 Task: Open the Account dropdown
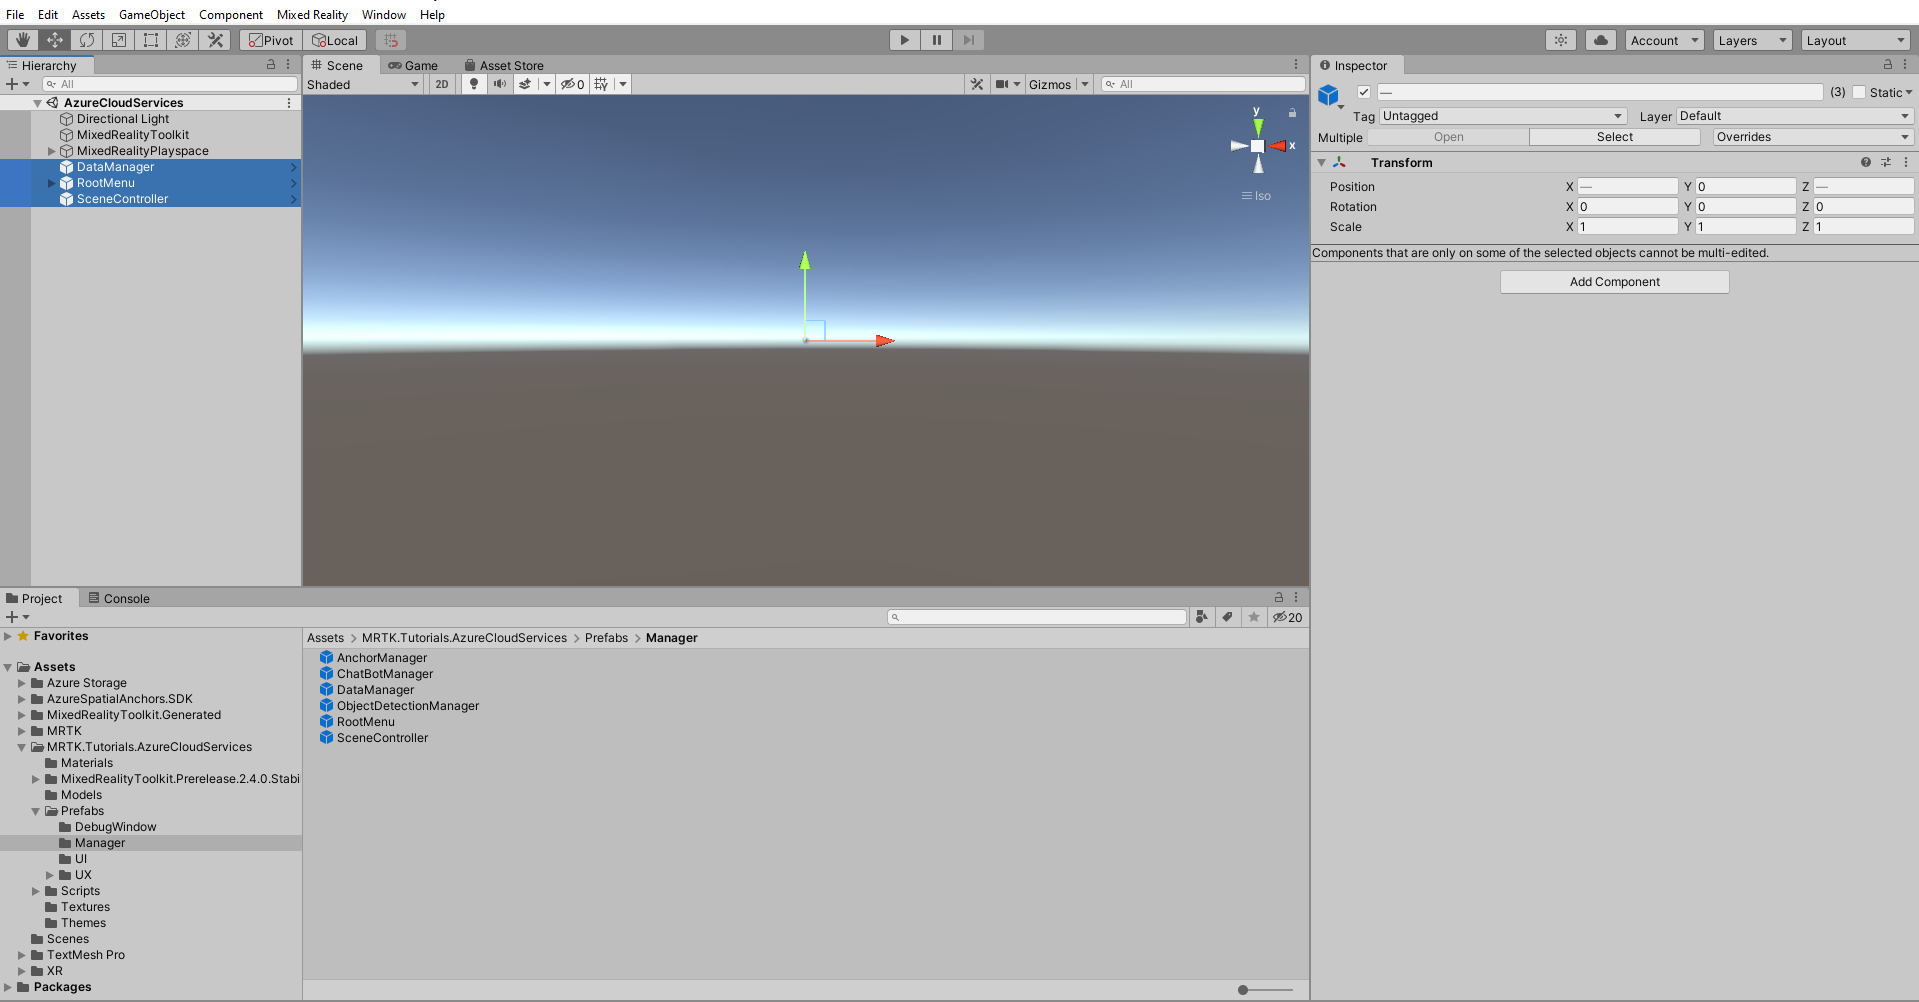pos(1664,40)
